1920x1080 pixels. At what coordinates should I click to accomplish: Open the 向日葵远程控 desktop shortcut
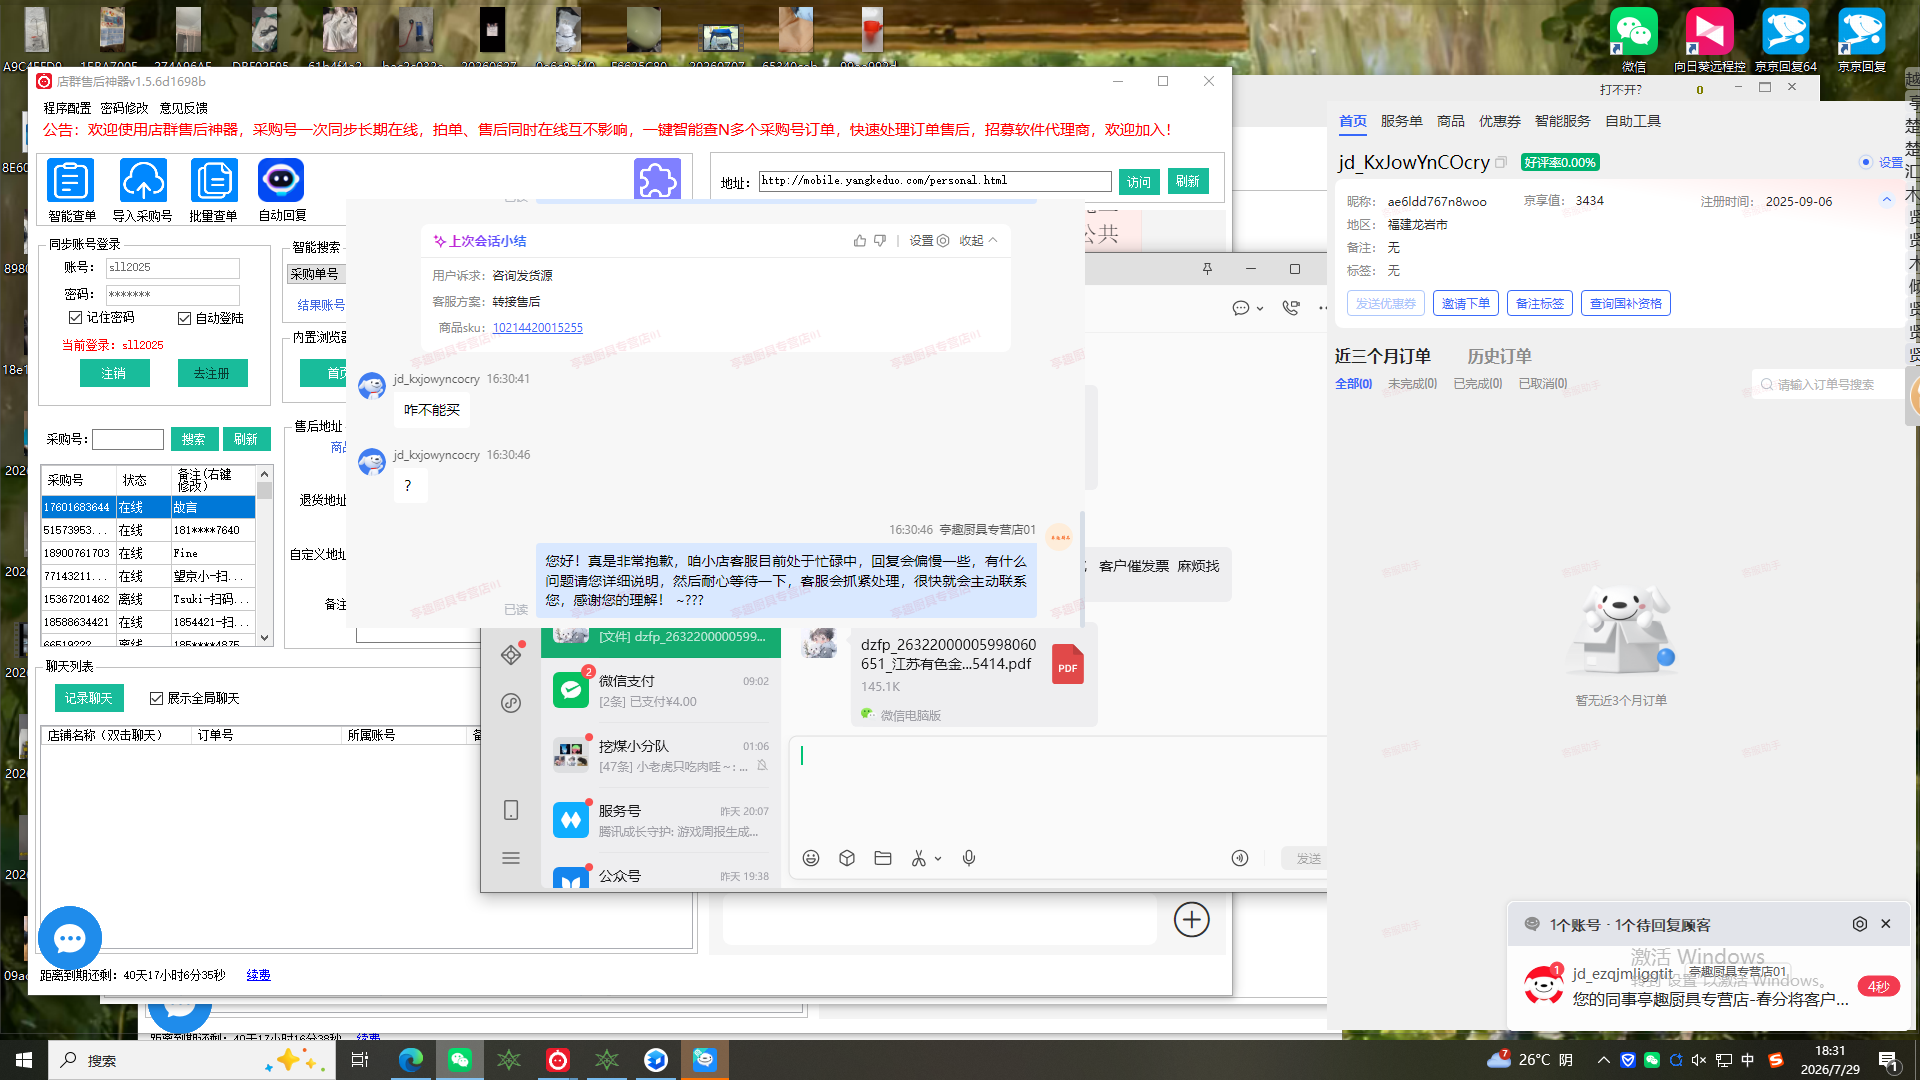(x=1710, y=40)
